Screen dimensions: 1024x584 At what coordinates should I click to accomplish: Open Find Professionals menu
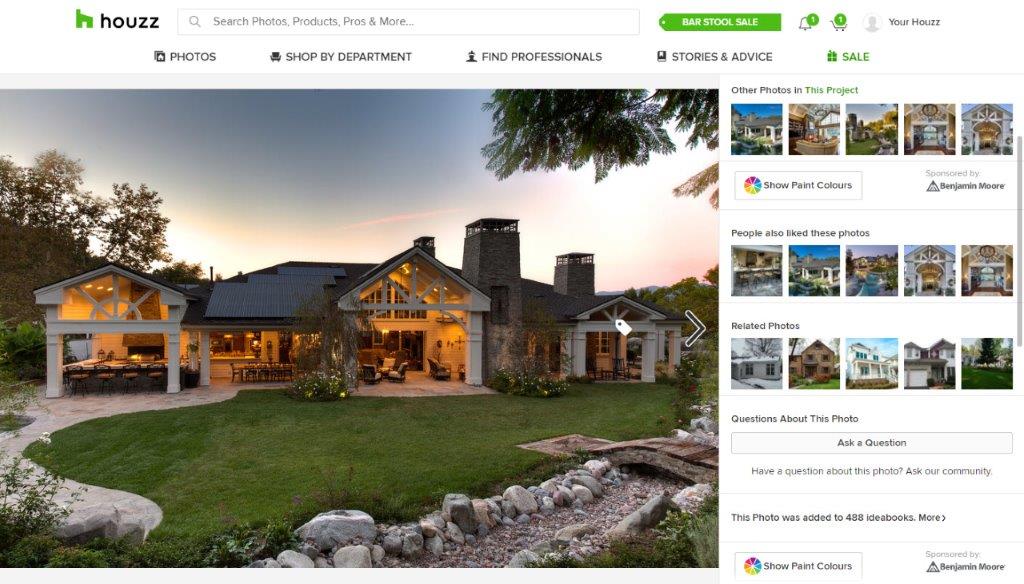click(x=534, y=57)
